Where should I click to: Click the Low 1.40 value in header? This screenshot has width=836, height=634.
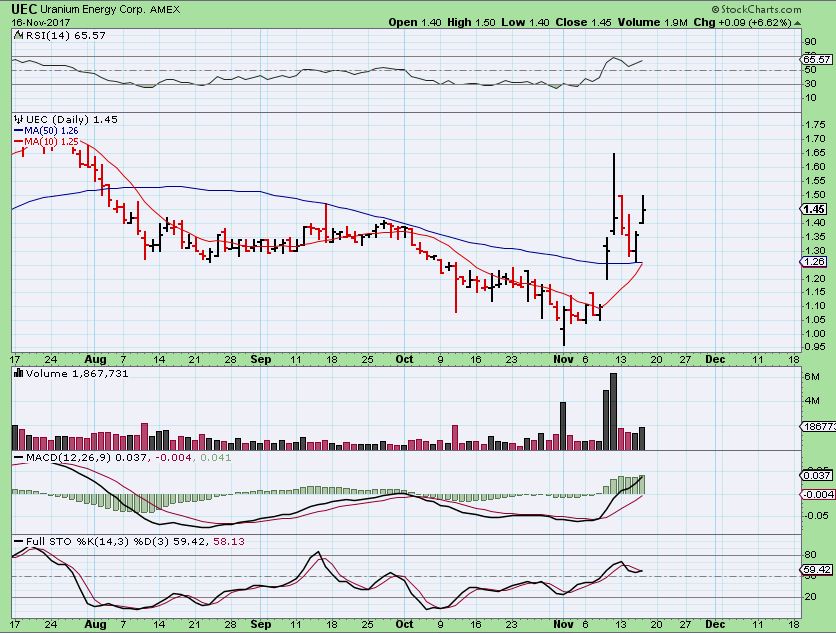pos(525,22)
